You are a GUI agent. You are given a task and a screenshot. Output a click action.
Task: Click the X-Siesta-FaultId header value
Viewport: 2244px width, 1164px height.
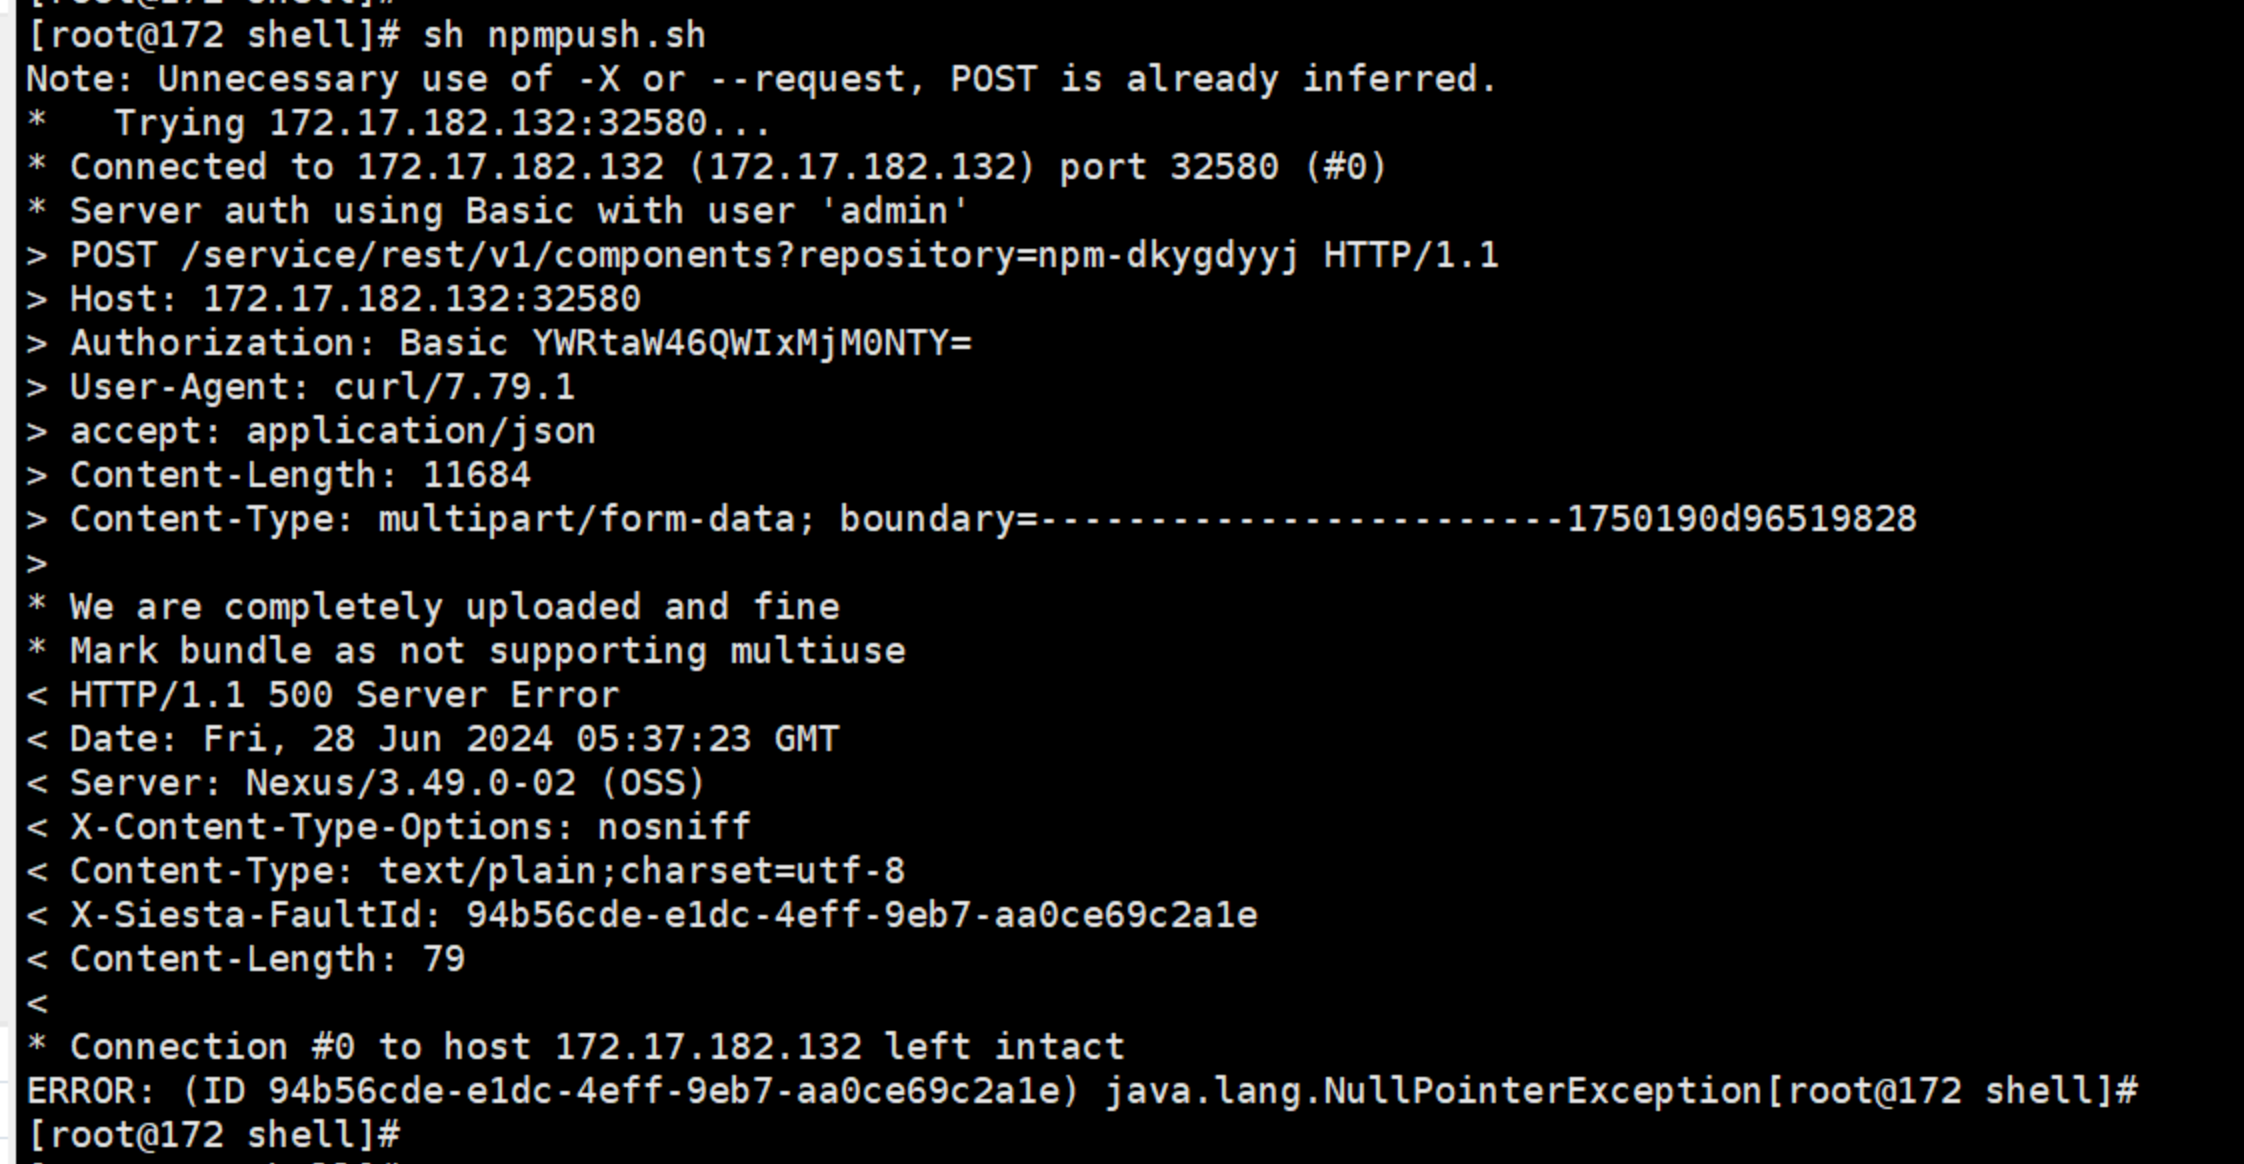tap(861, 915)
